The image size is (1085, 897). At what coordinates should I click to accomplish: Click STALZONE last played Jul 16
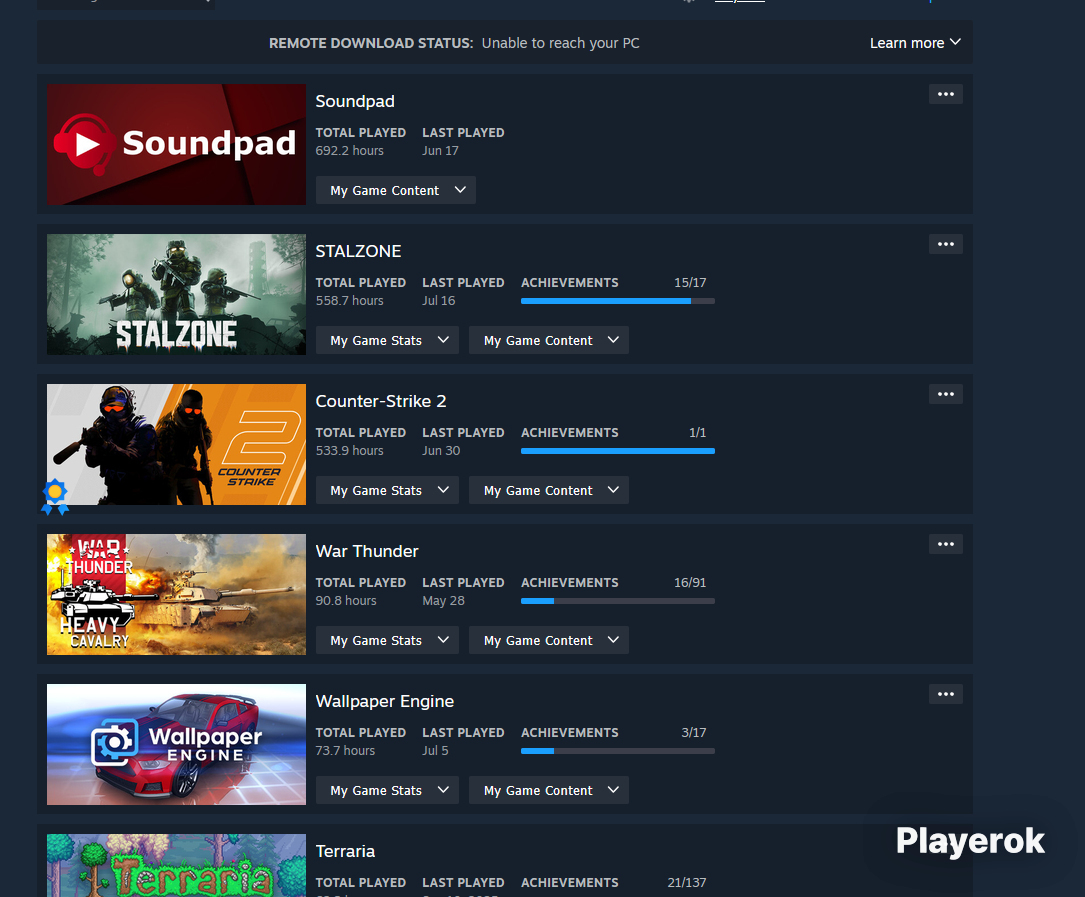pos(439,300)
